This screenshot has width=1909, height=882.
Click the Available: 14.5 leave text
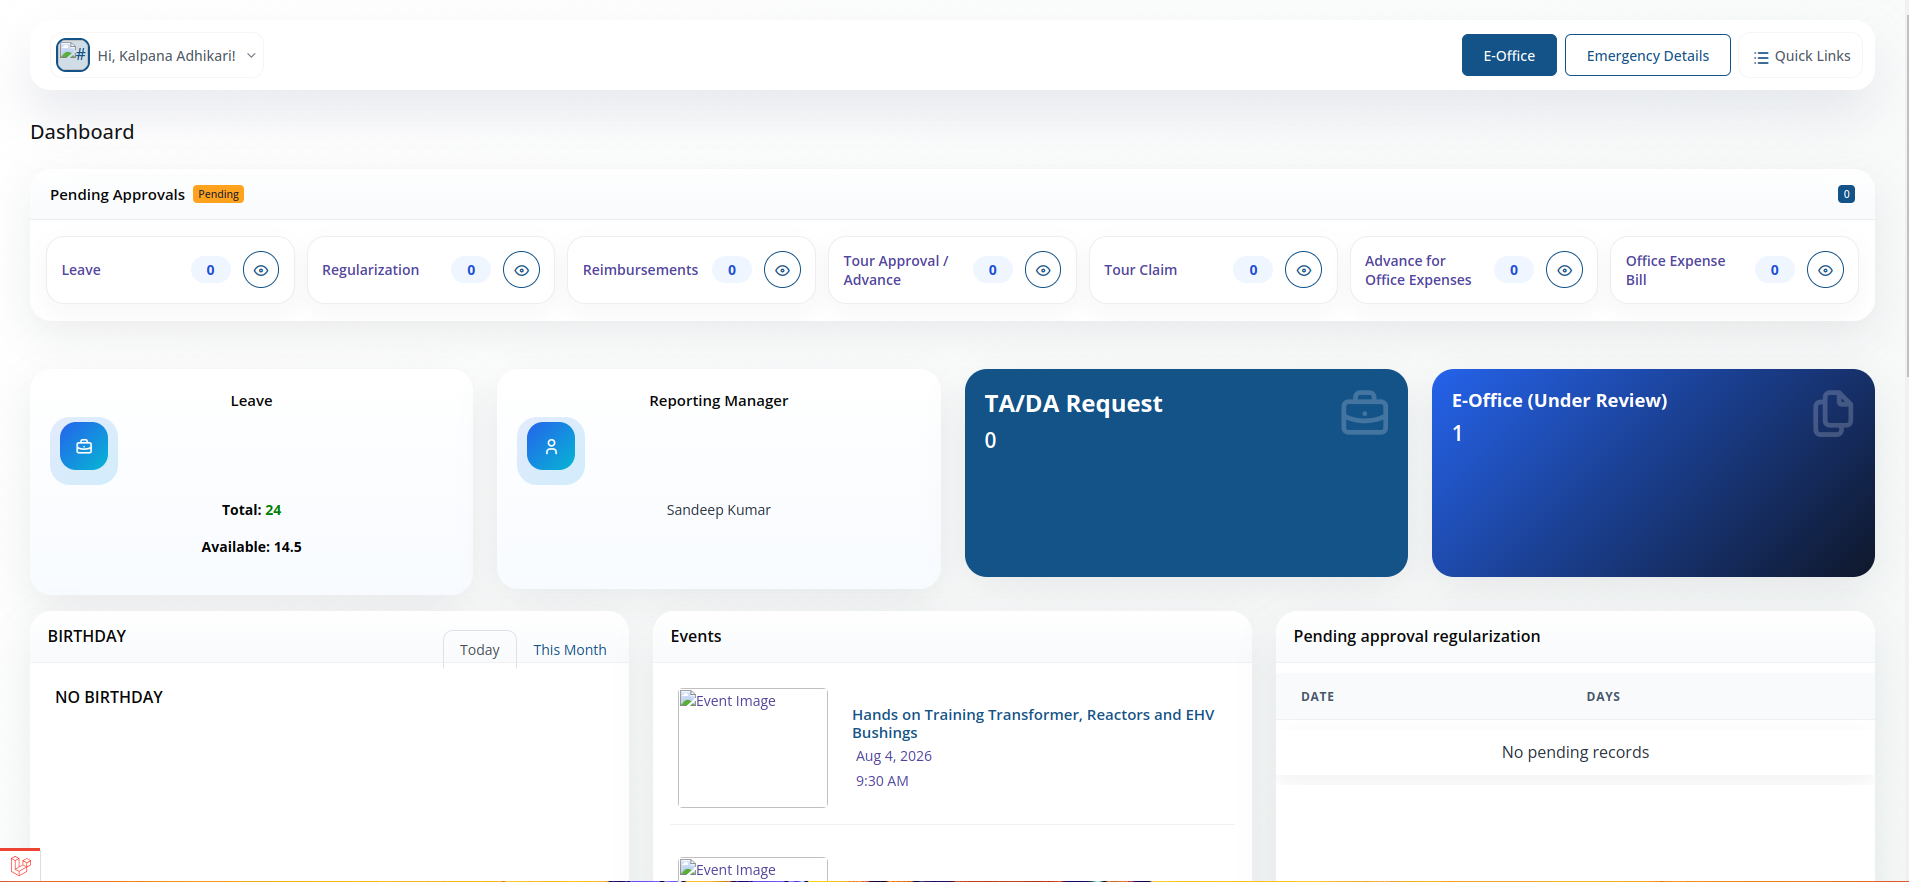tap(251, 547)
